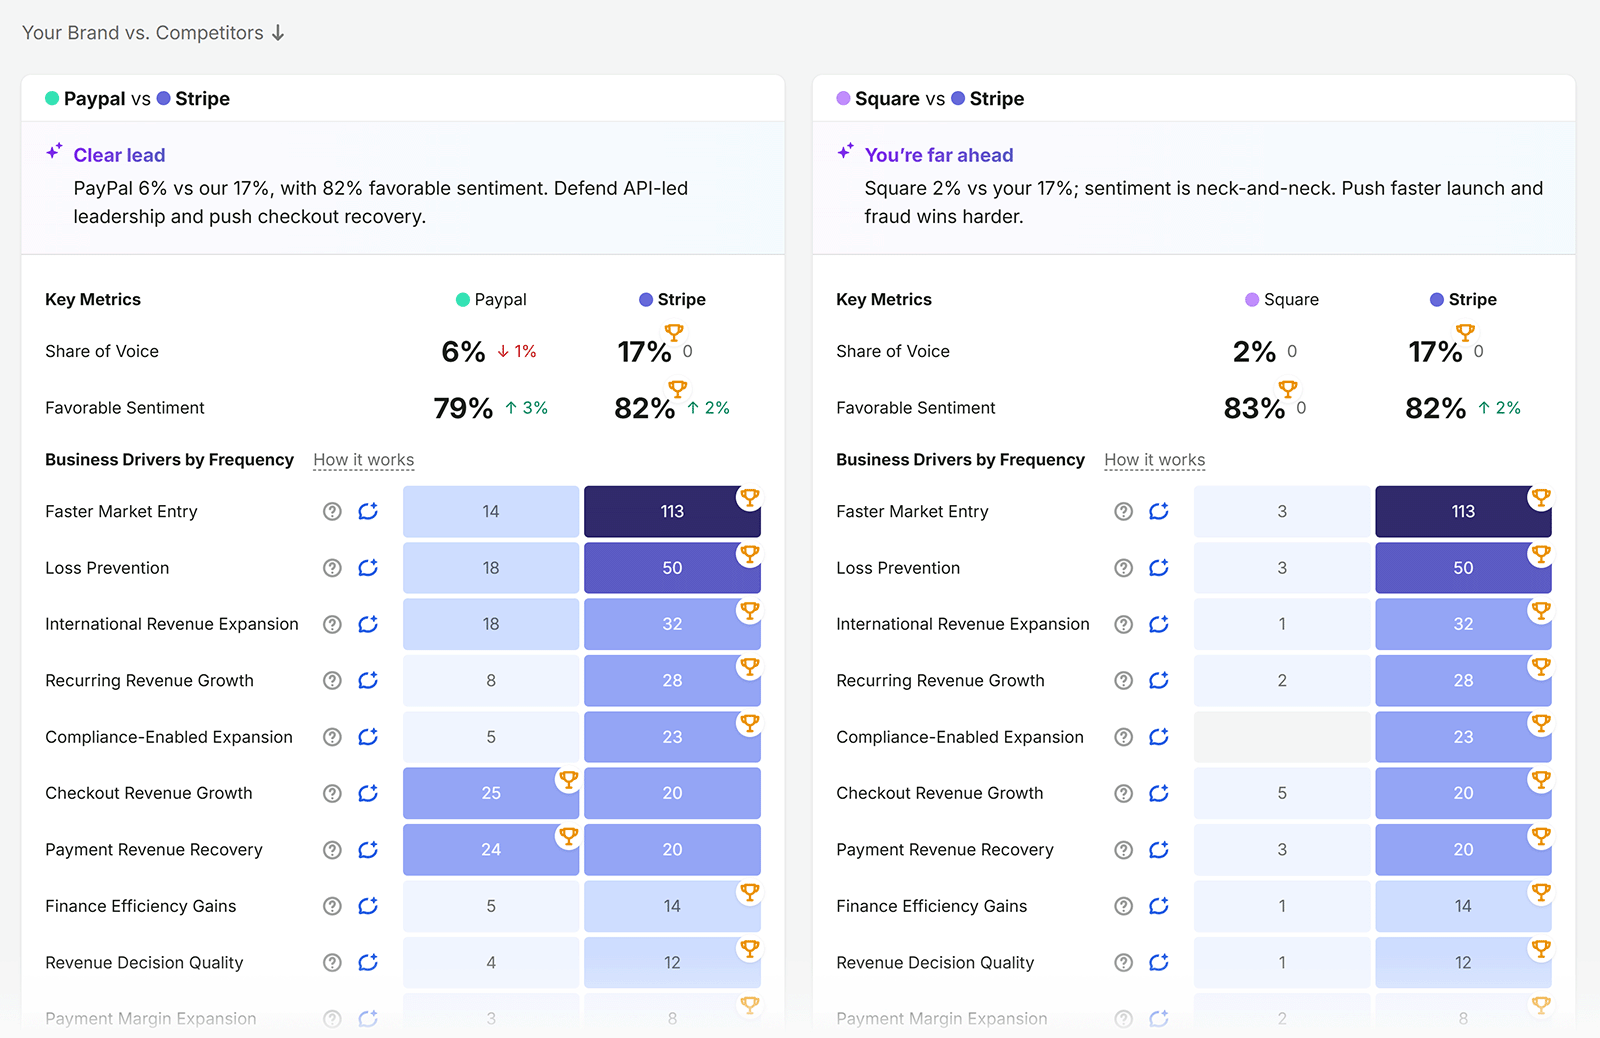Click the Square vs Stripe card title

click(x=930, y=99)
